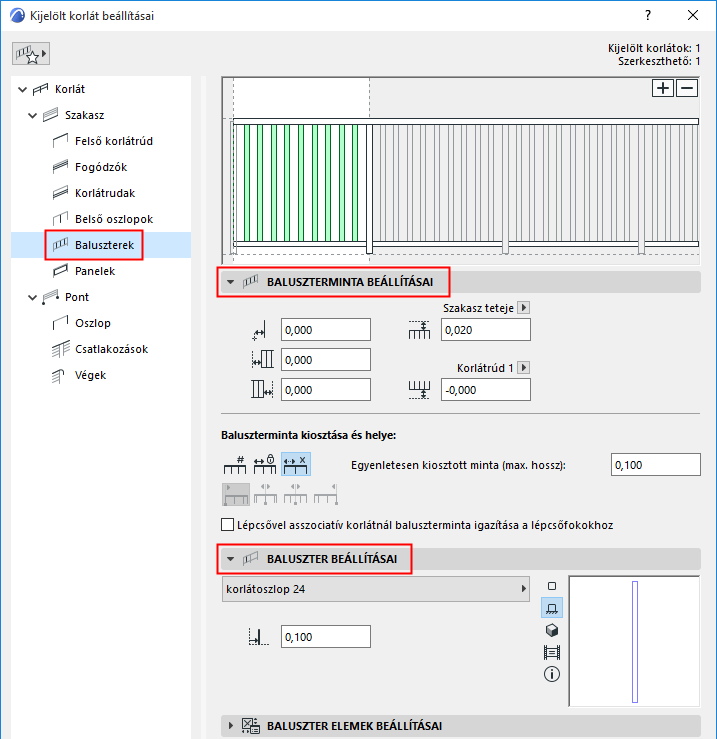Select equally distributed pattern option
The image size is (717, 739).
pos(296,465)
